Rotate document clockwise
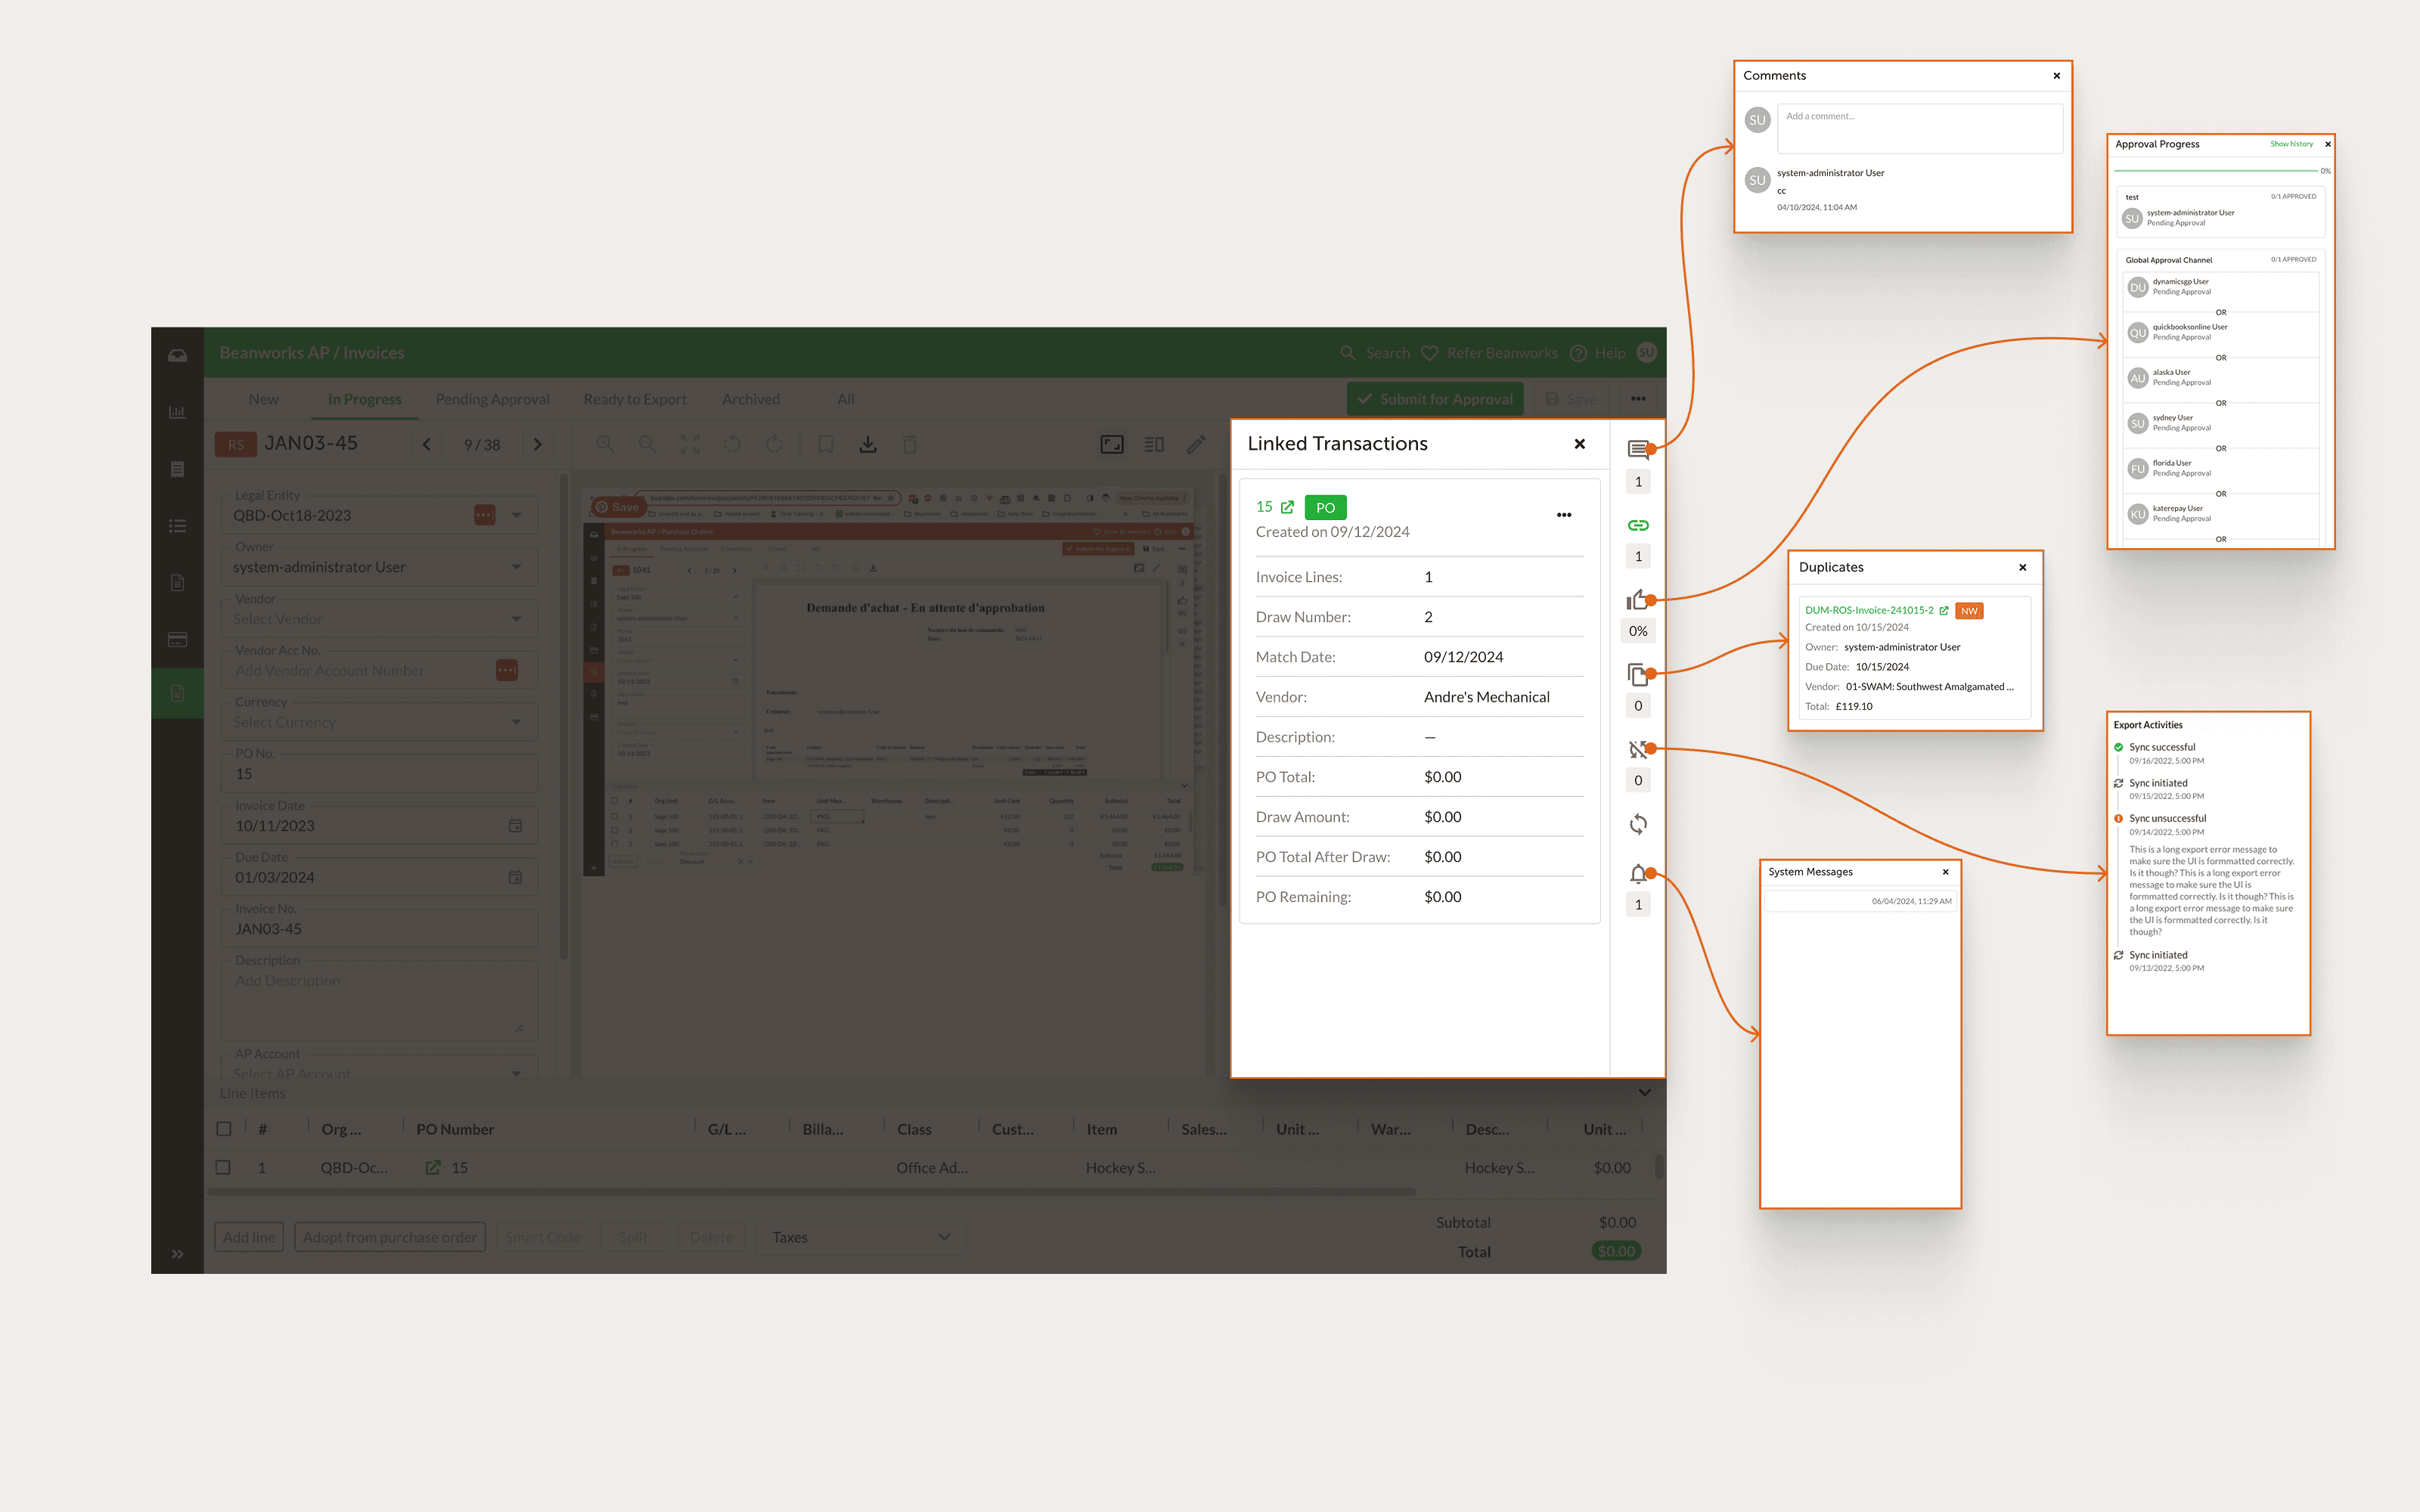The image size is (2420, 1512). coord(774,444)
